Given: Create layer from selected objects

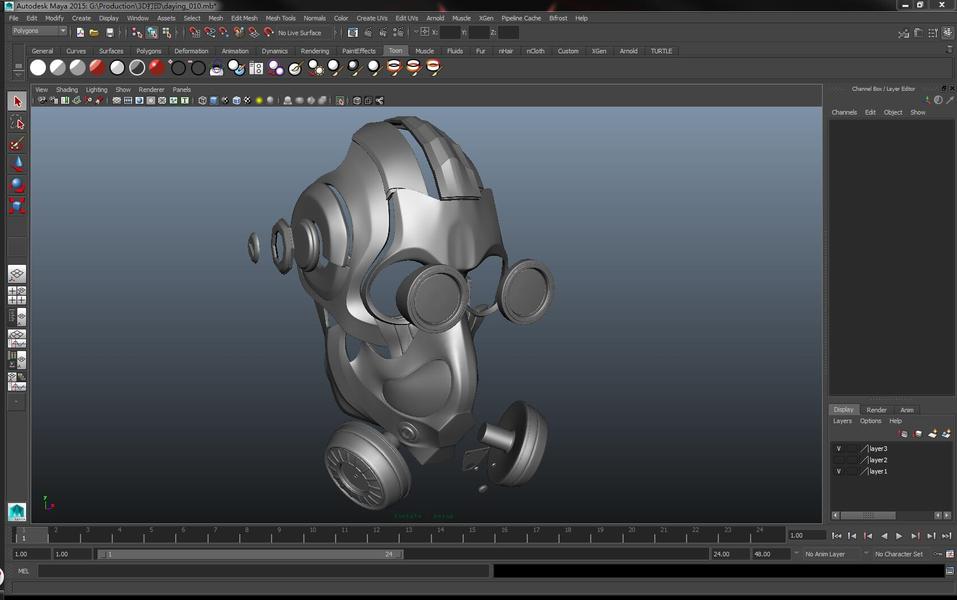Looking at the screenshot, I should click(x=946, y=434).
